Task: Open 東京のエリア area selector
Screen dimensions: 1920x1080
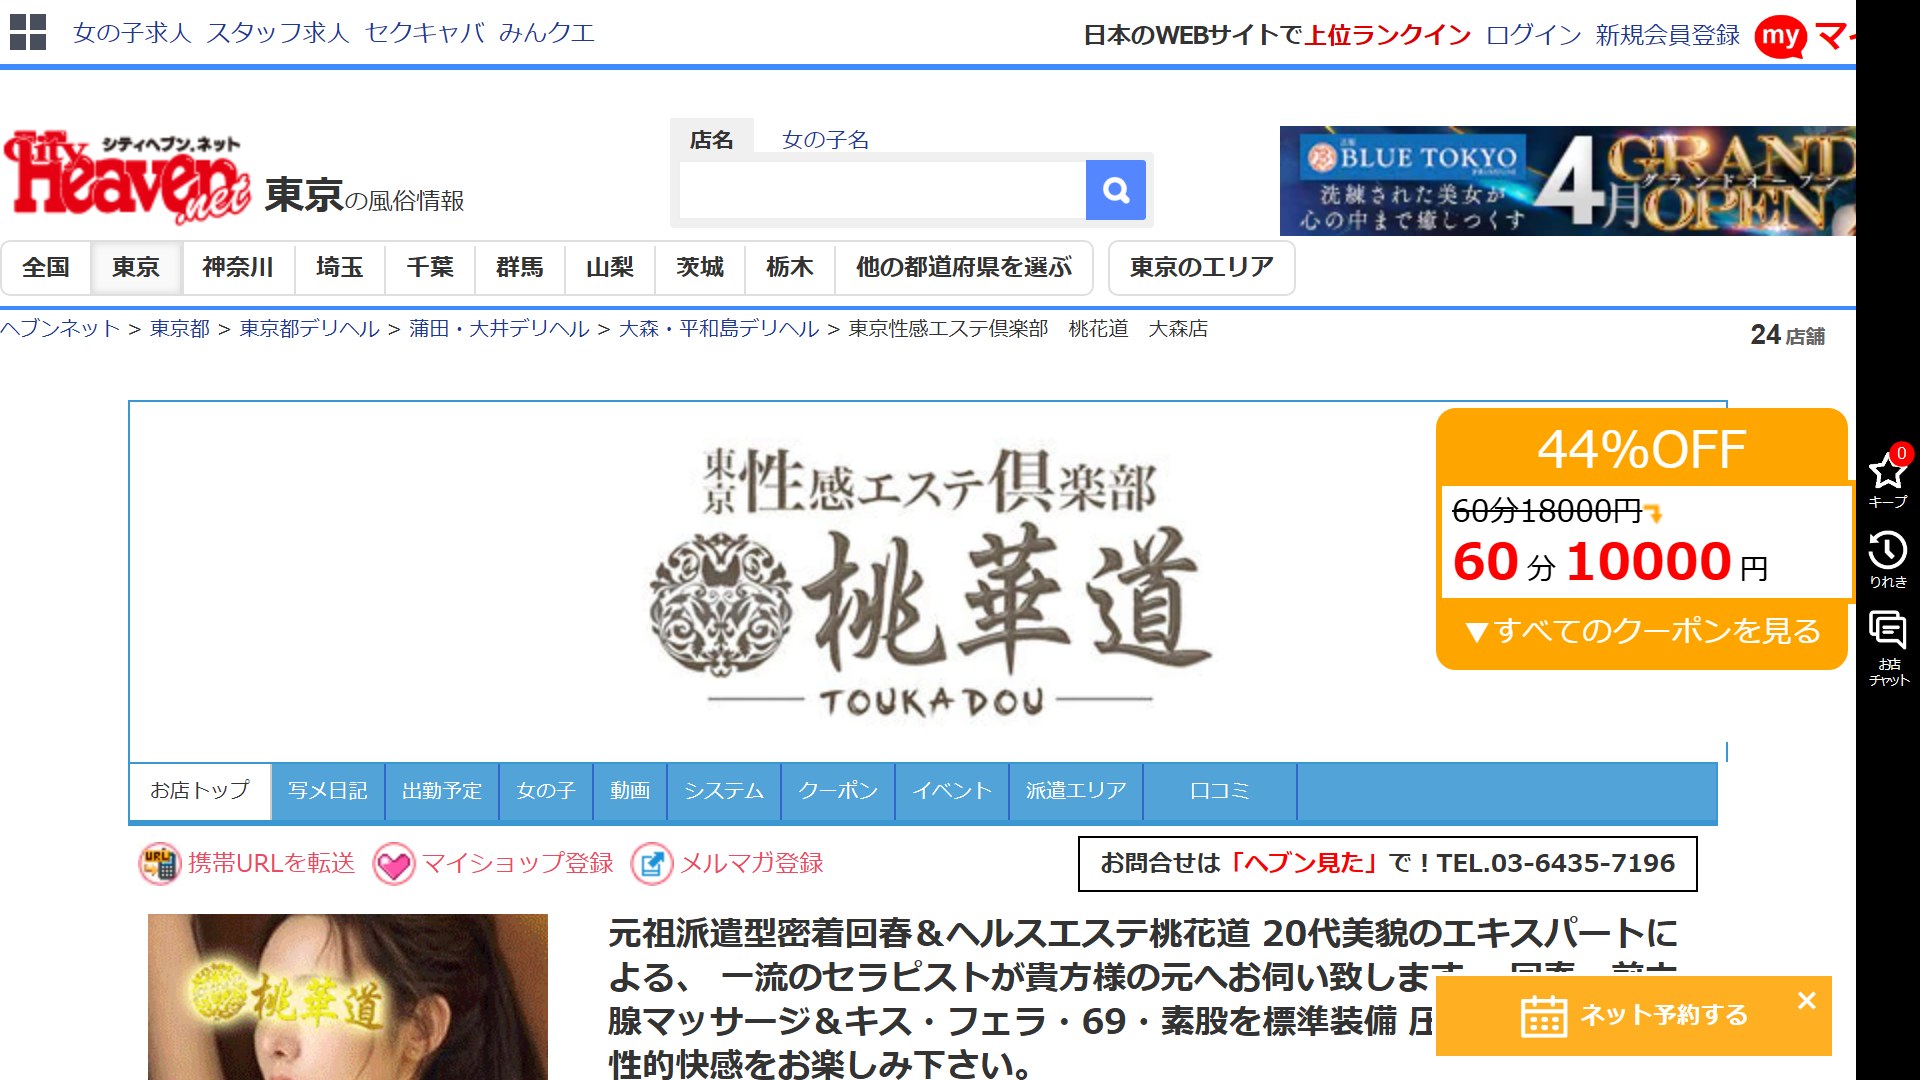Action: pos(1202,268)
